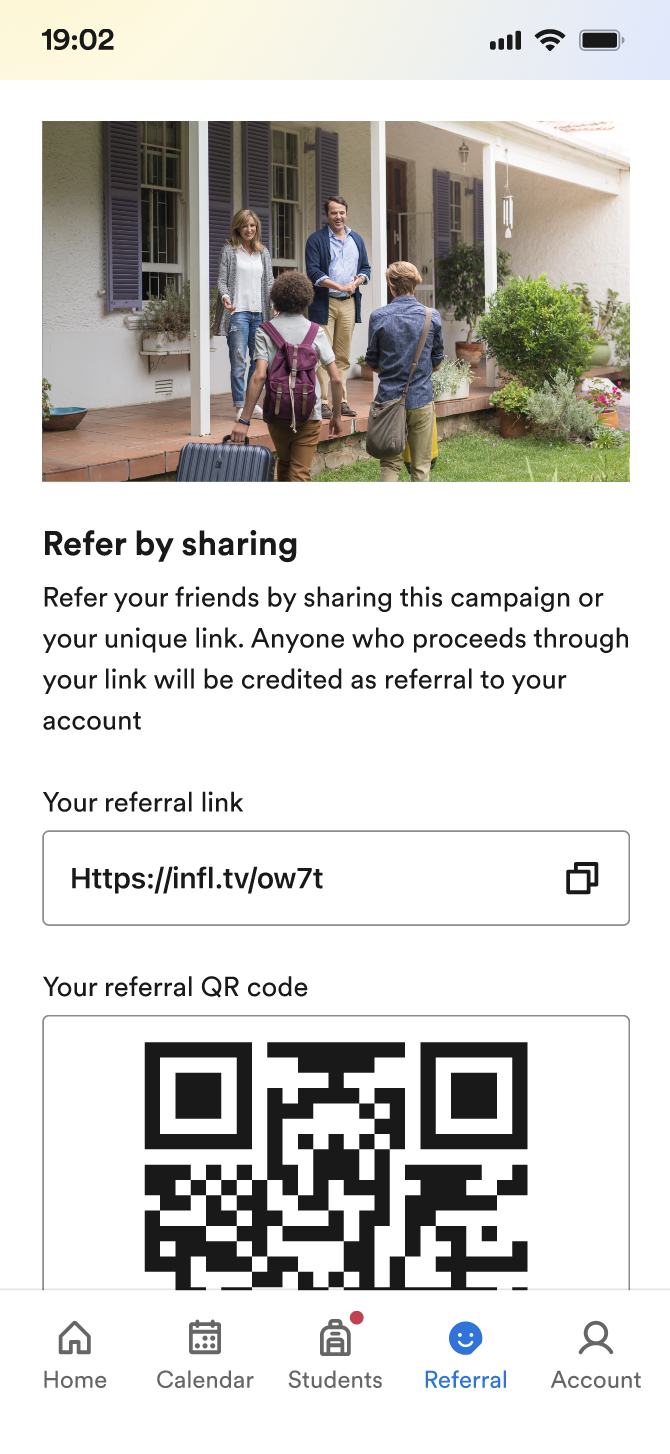Tap the cellular signal bars icon
Viewport: 670px width, 1454px height.
[505, 41]
